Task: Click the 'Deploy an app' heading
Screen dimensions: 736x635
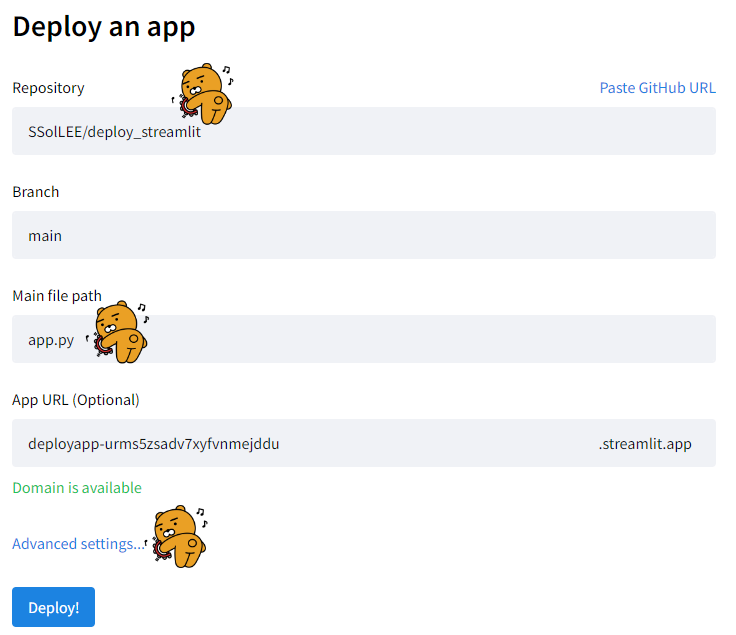Action: (x=104, y=27)
